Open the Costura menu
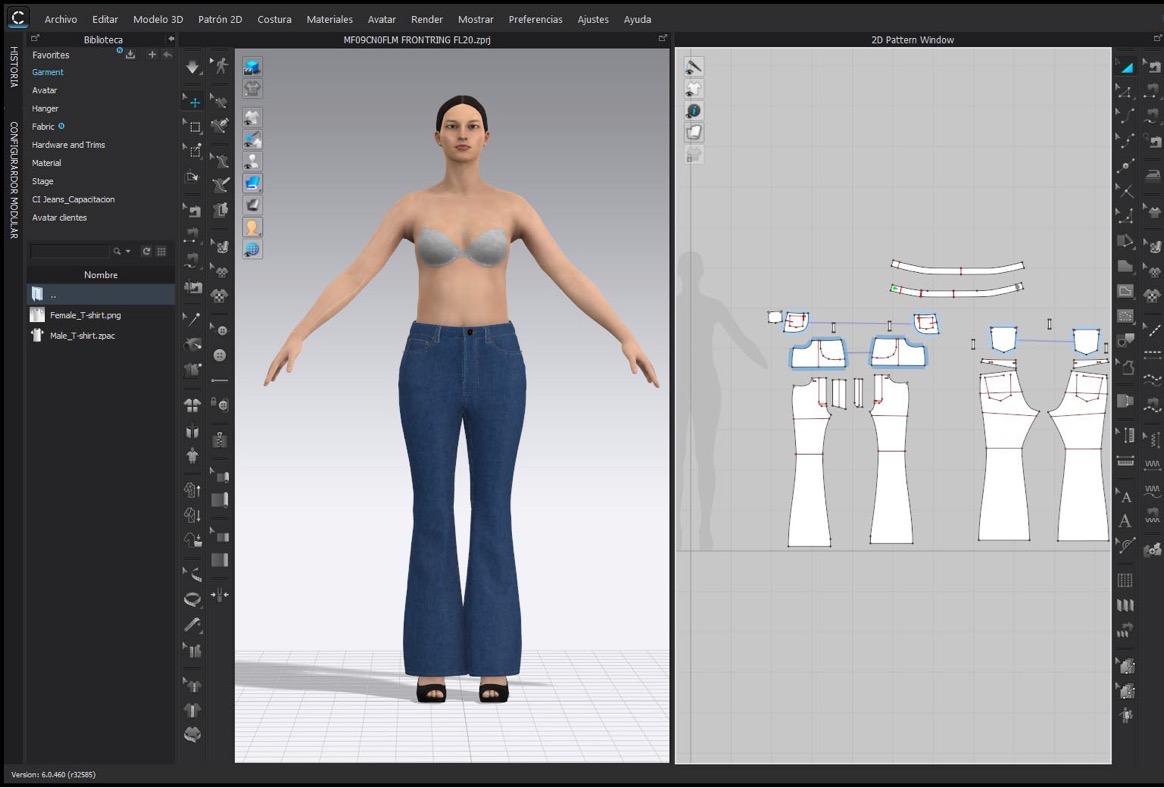Screen dimensions: 1164x788 (x=274, y=19)
